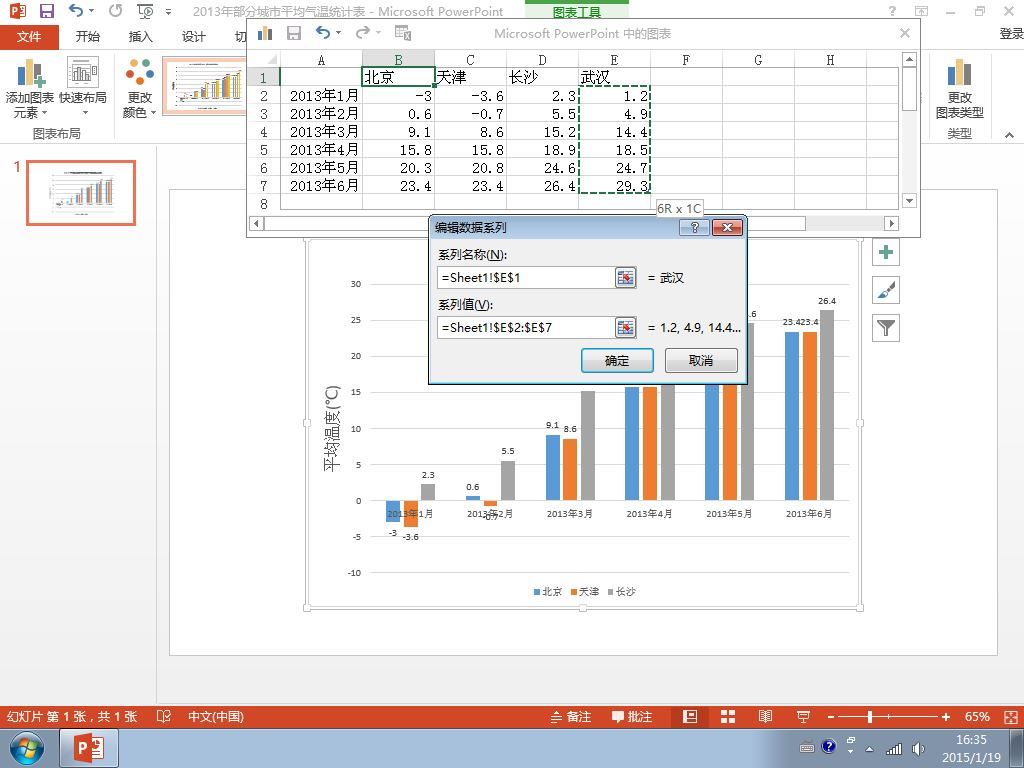Image resolution: width=1024 pixels, height=768 pixels.
Task: Collapse dialog via 系列值 range selector icon
Action: click(626, 327)
